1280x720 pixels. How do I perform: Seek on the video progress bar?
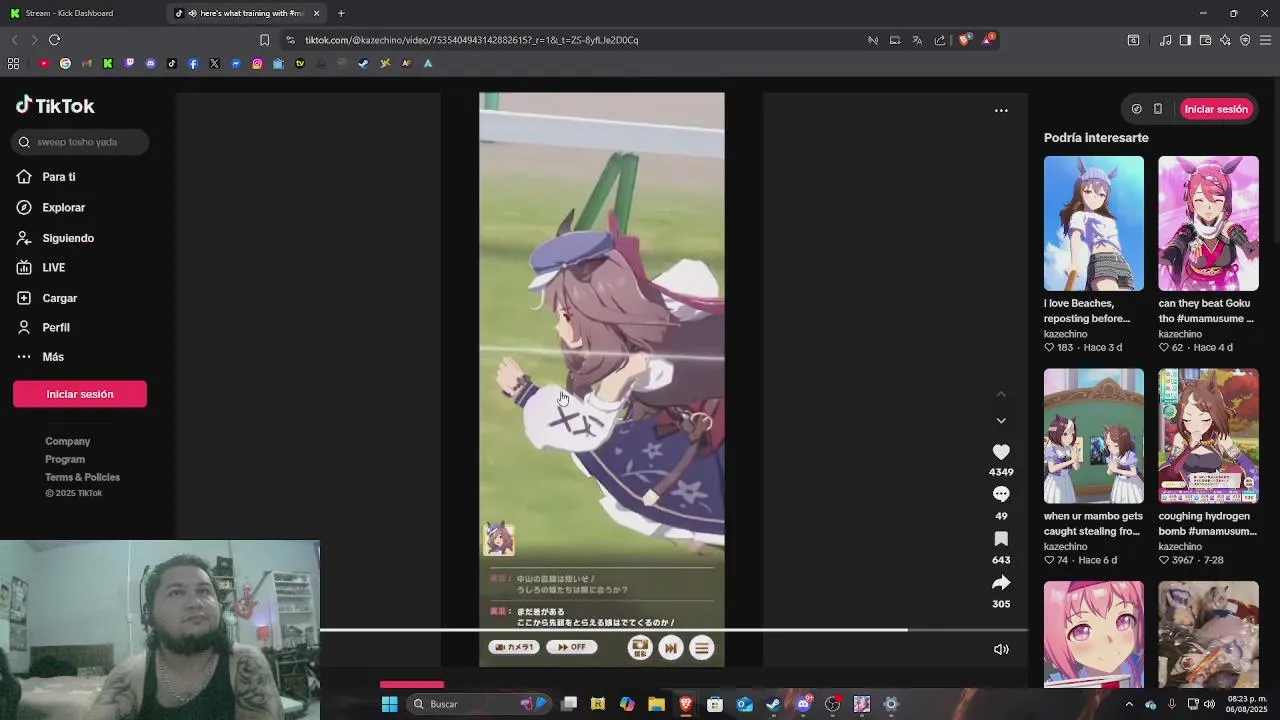(673, 630)
